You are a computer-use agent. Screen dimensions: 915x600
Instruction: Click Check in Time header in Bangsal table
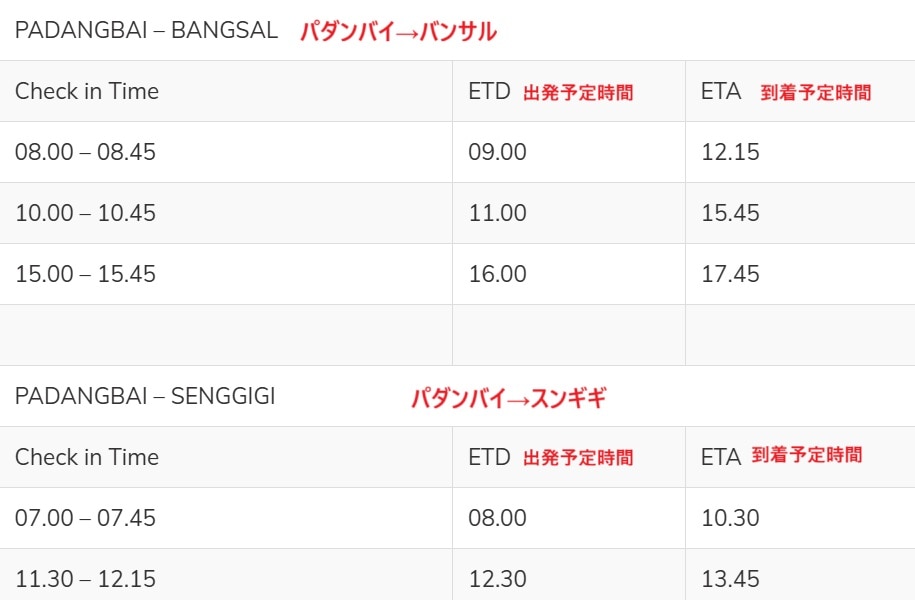click(87, 91)
